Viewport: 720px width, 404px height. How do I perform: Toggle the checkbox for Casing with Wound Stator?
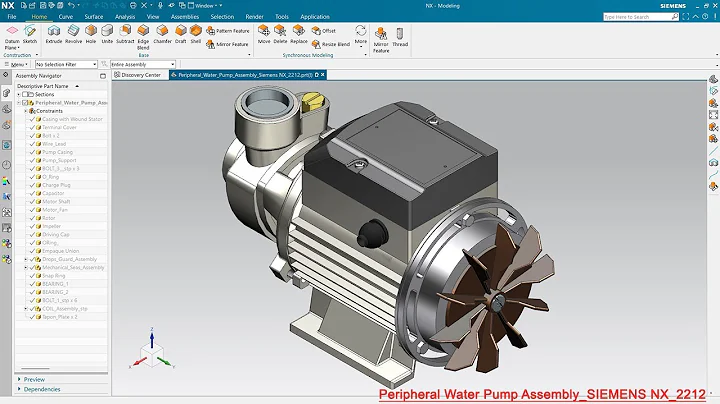[x=32, y=119]
